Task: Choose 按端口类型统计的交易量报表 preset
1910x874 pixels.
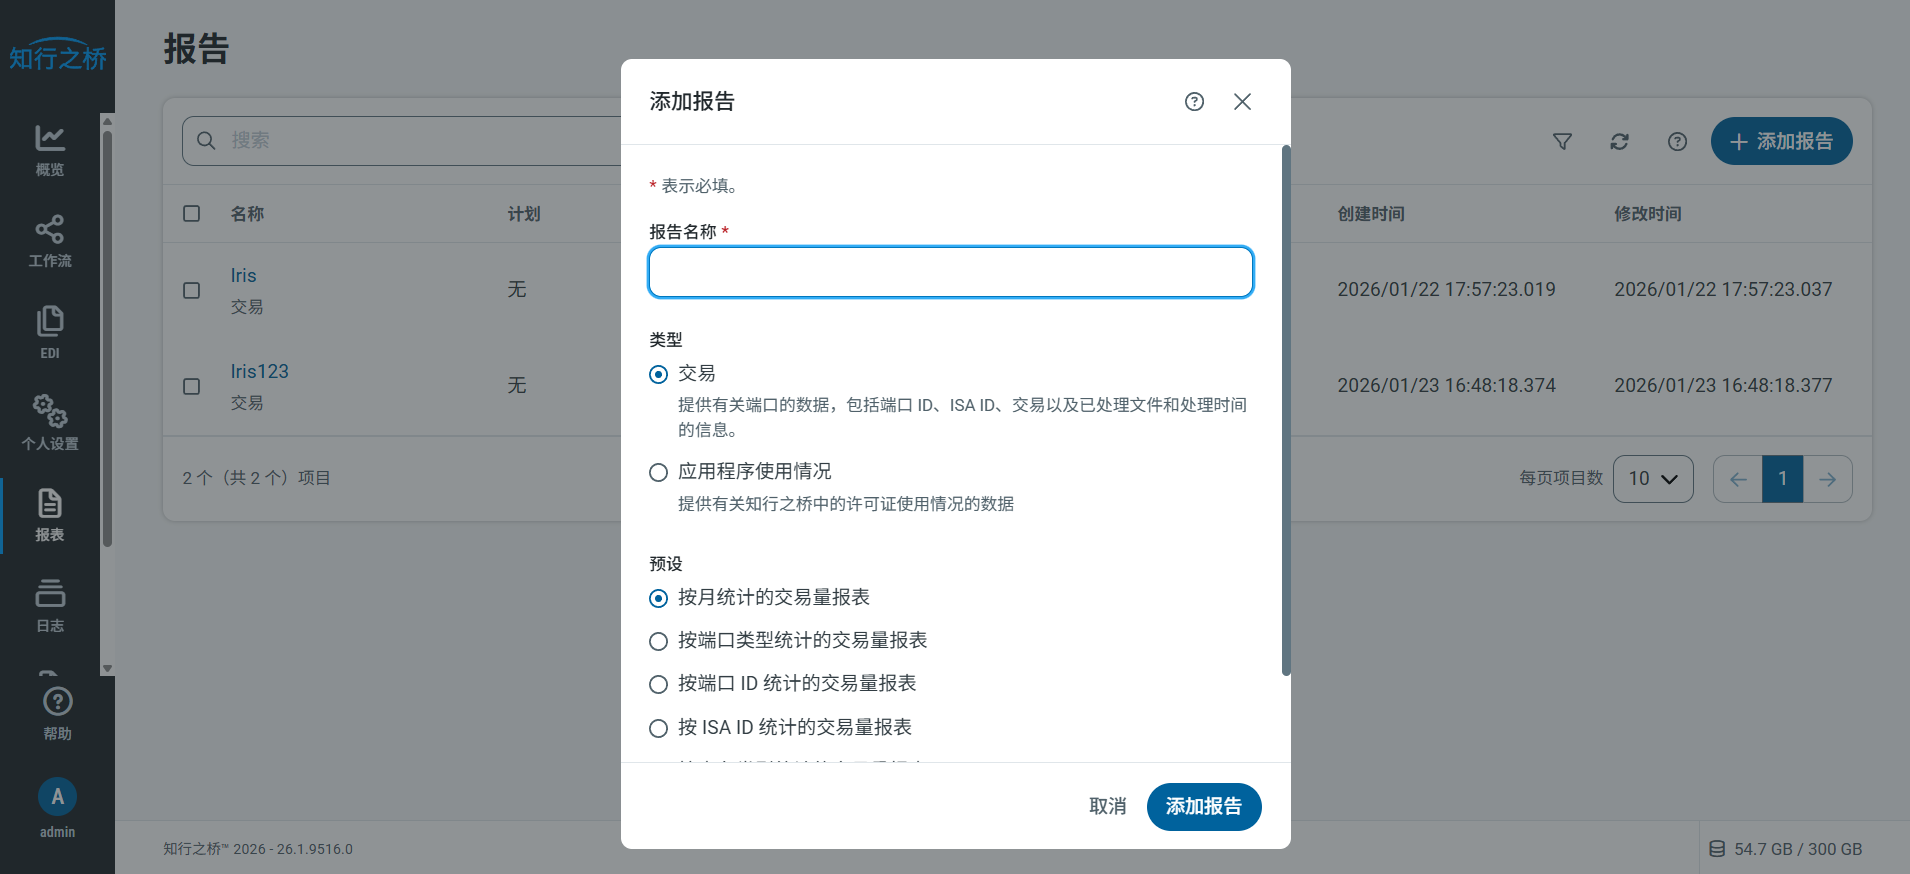Action: pos(658,641)
